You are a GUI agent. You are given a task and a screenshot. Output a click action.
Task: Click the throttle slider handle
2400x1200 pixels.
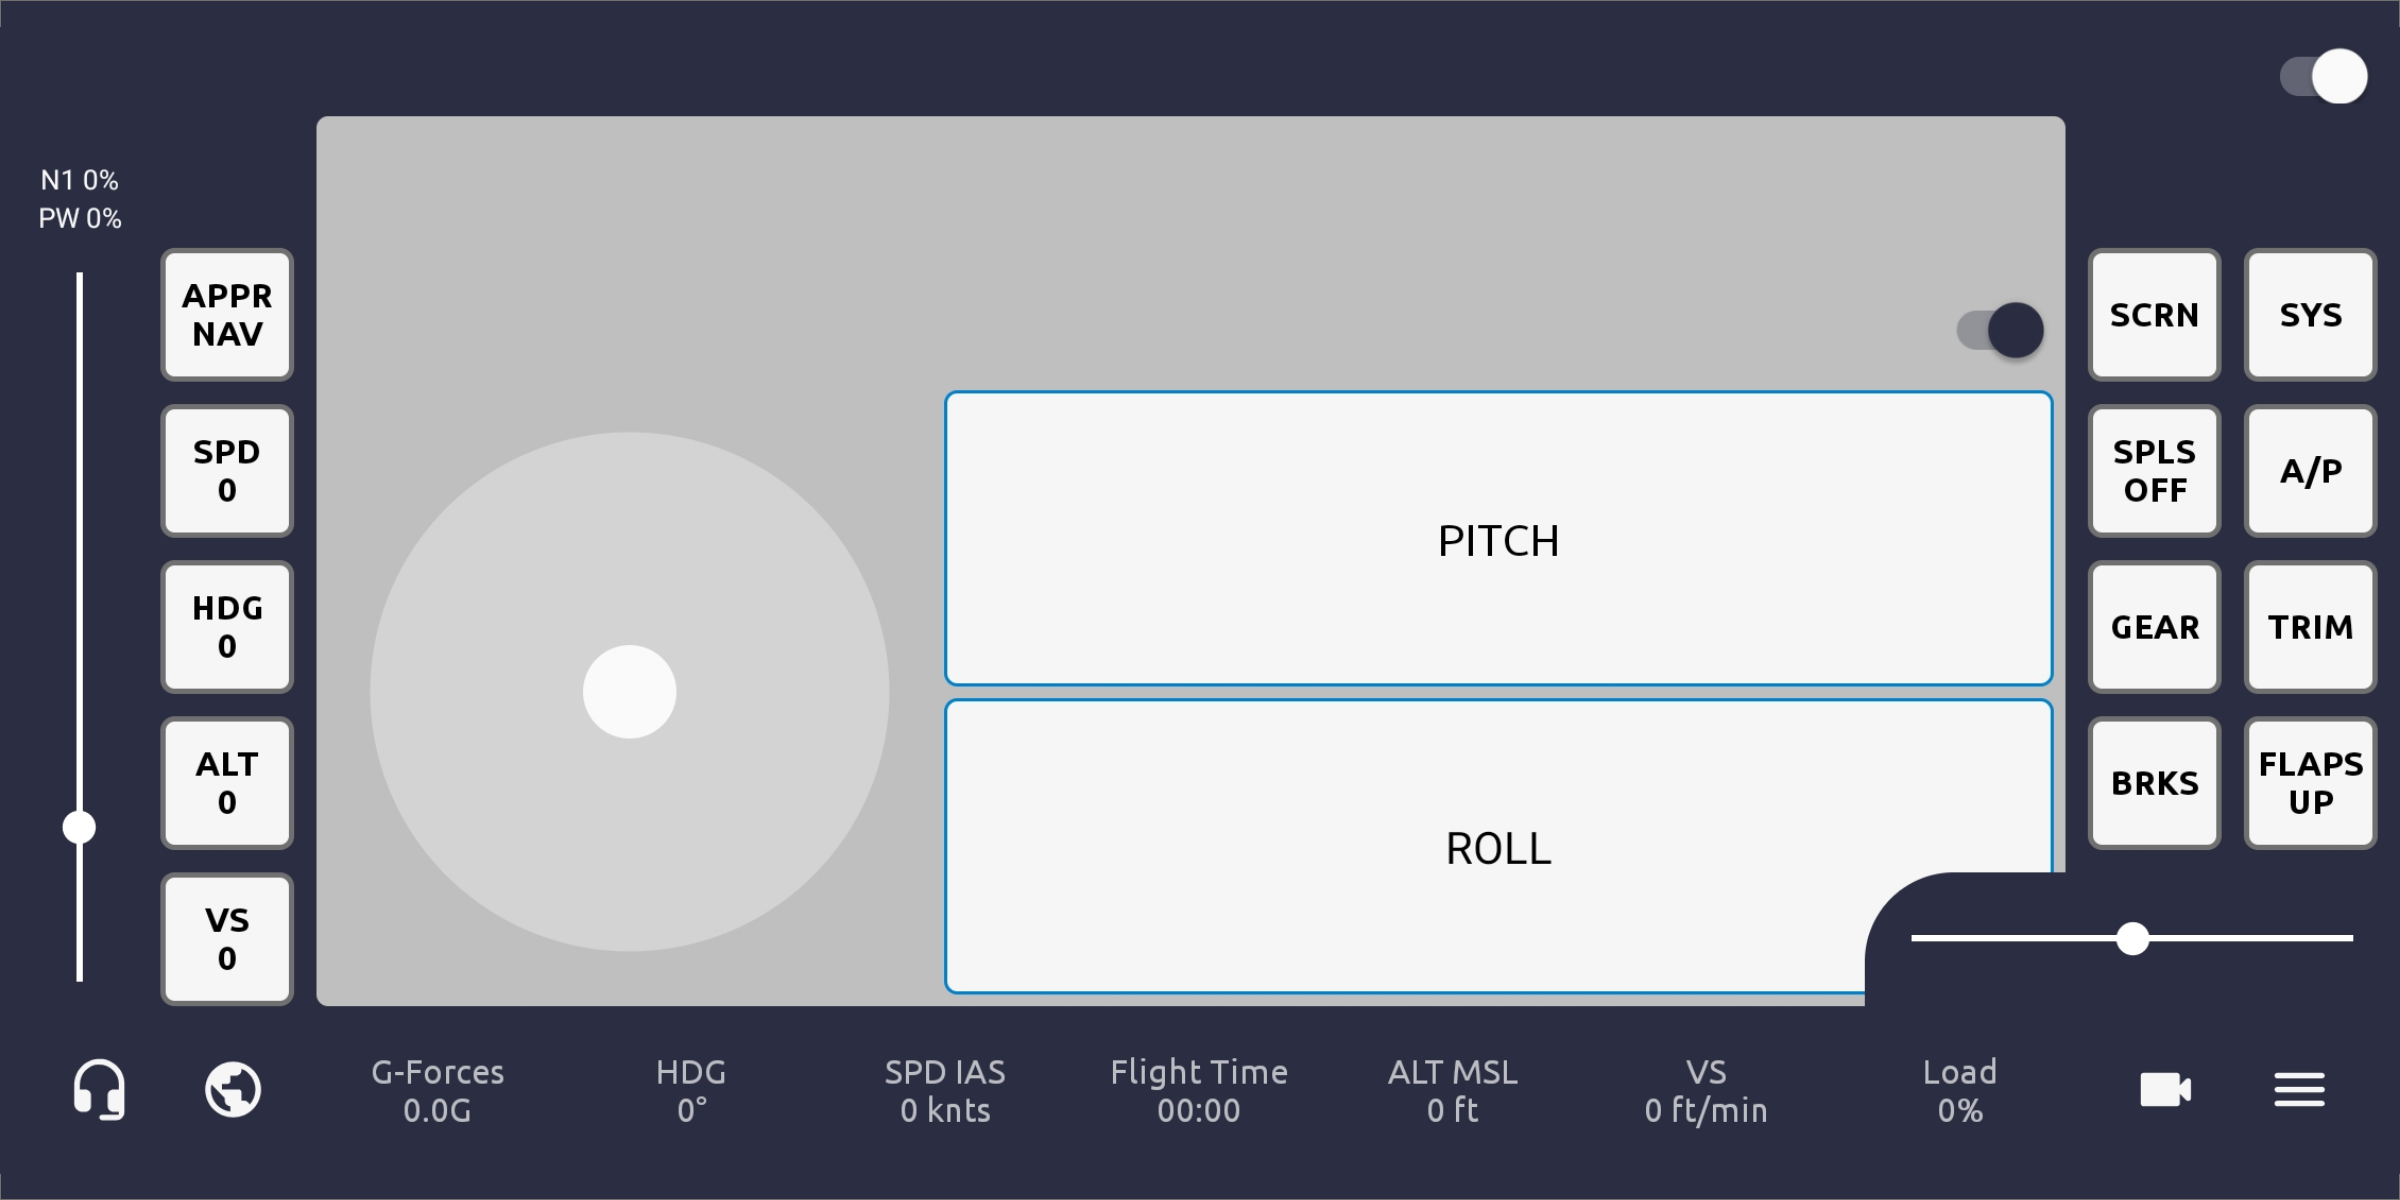(x=79, y=828)
